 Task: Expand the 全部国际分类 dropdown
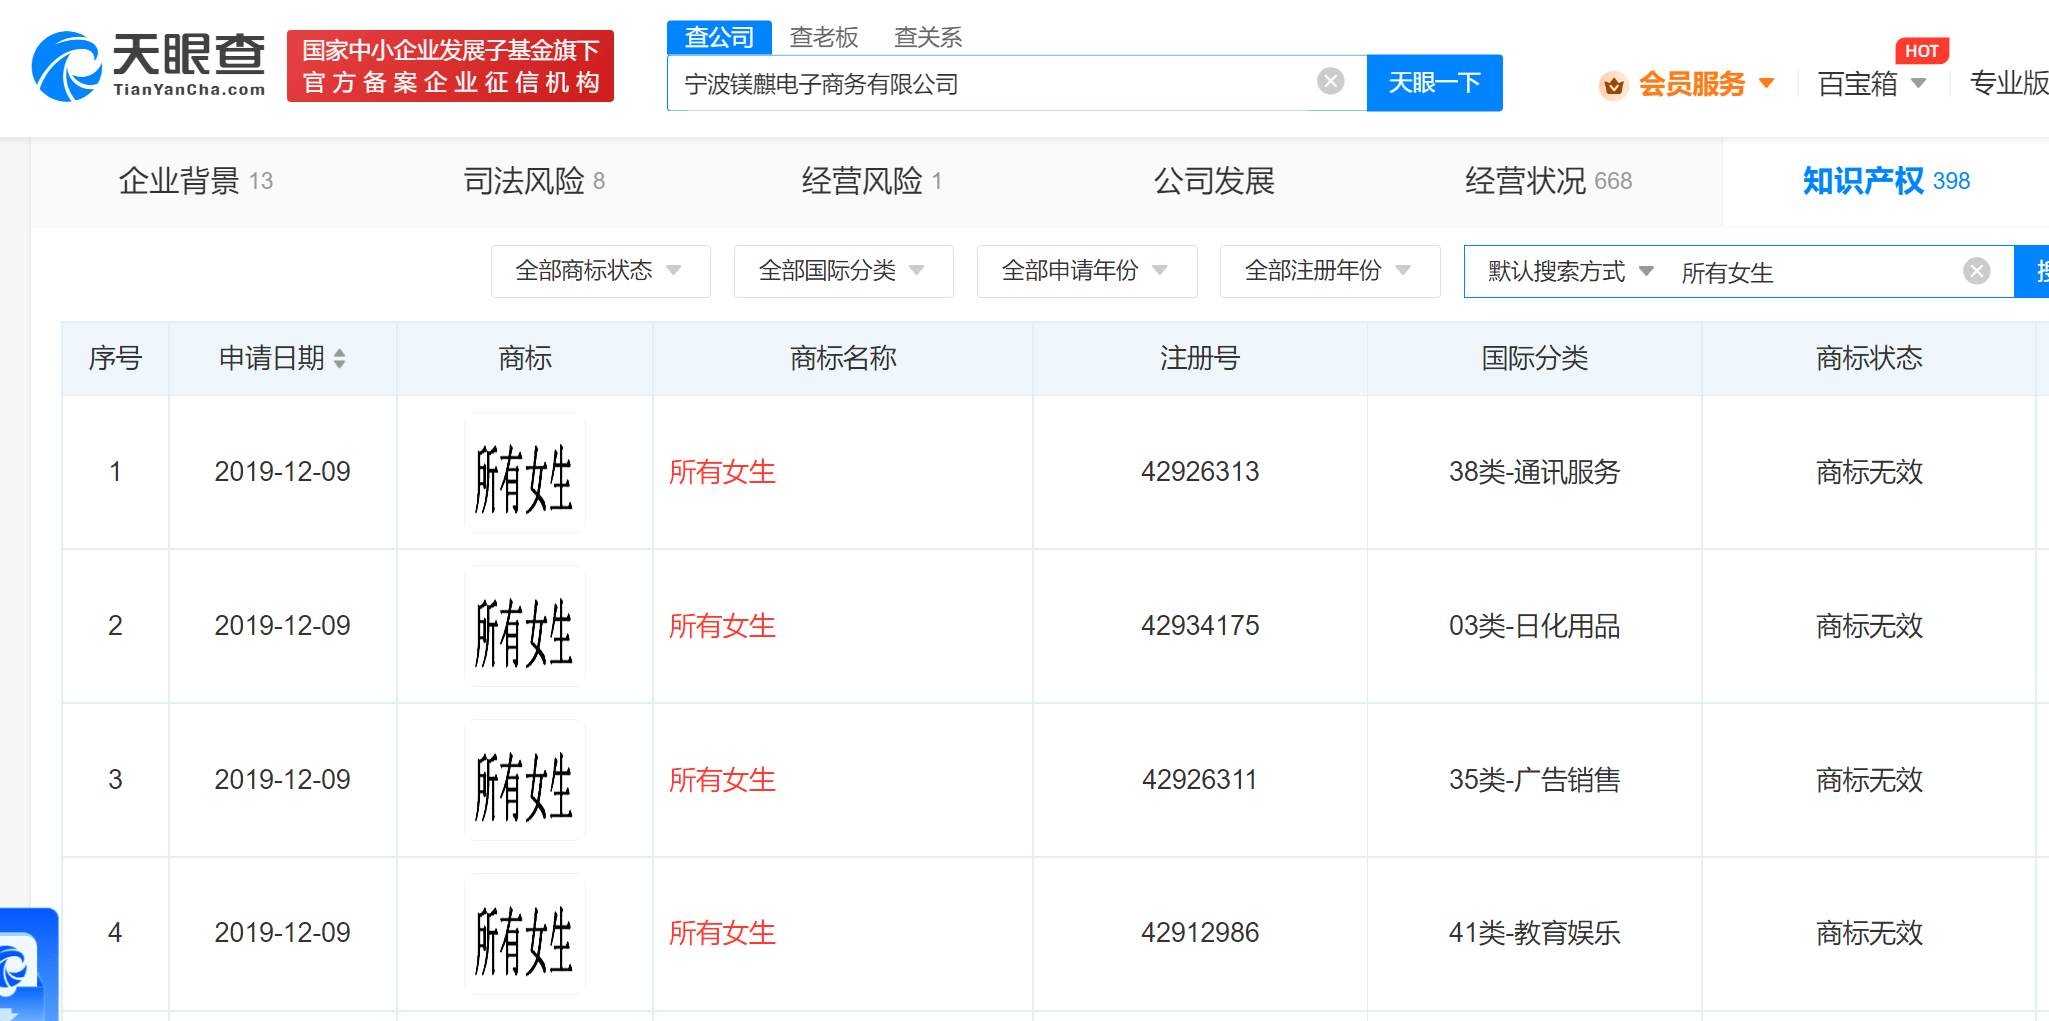click(x=842, y=271)
